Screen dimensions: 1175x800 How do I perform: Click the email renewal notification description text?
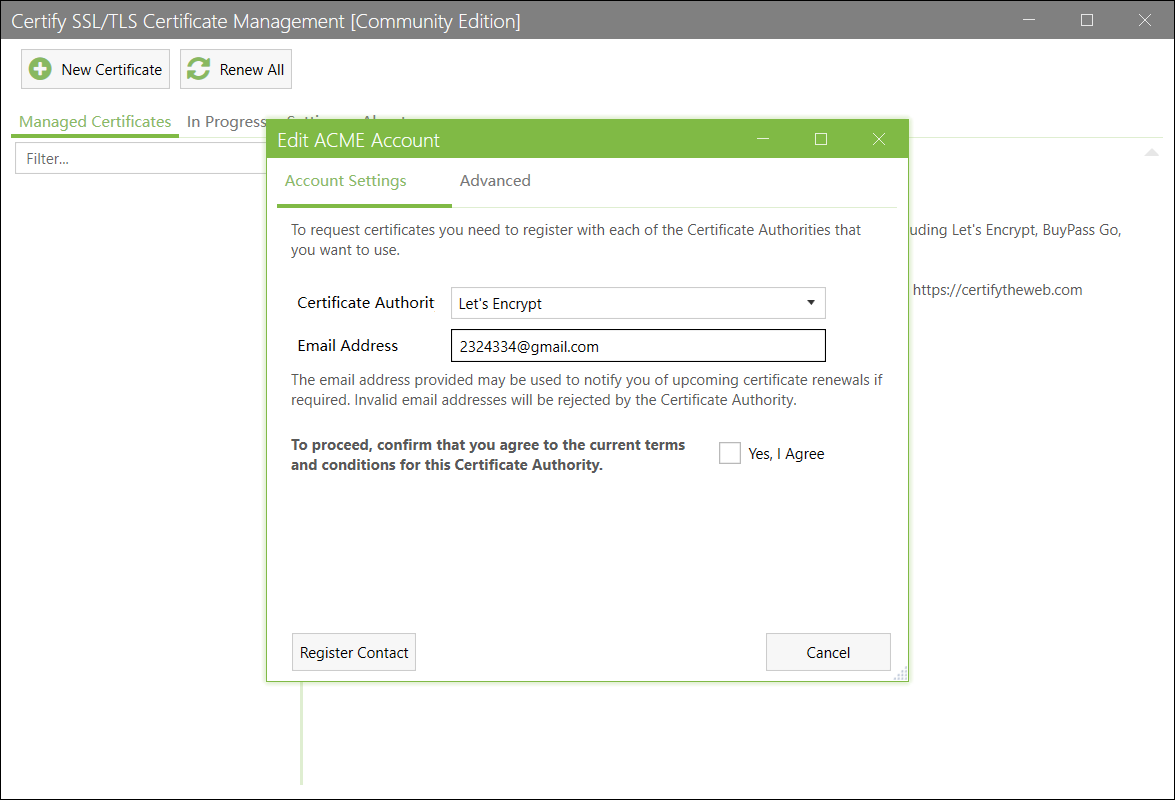click(587, 390)
